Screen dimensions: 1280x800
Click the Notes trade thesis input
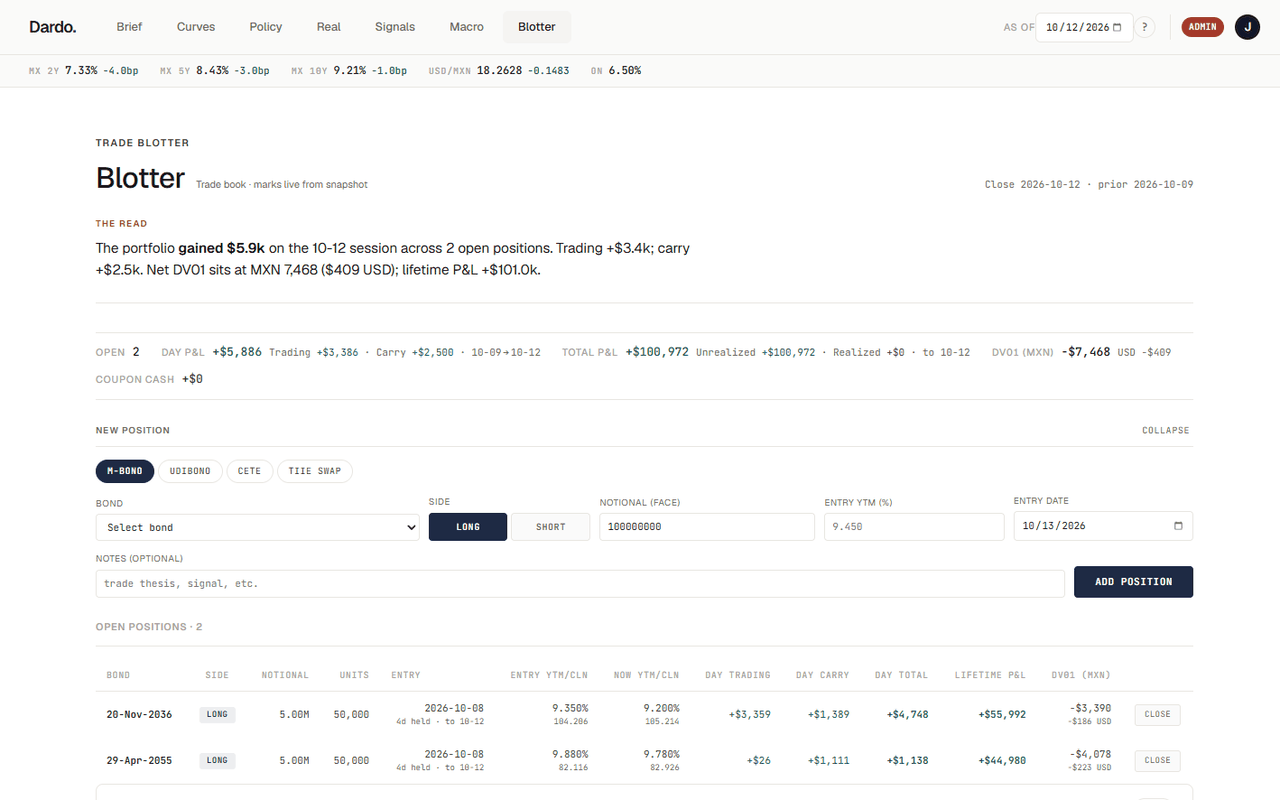point(580,584)
